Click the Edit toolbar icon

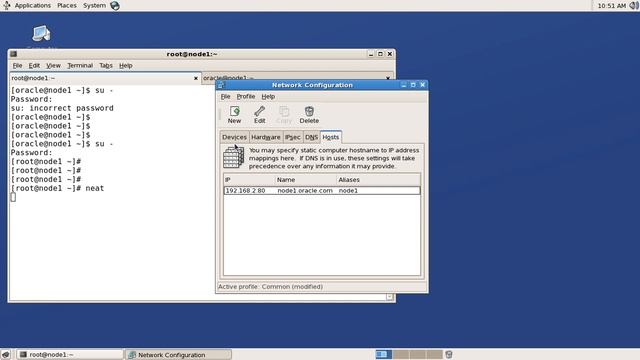[260, 115]
